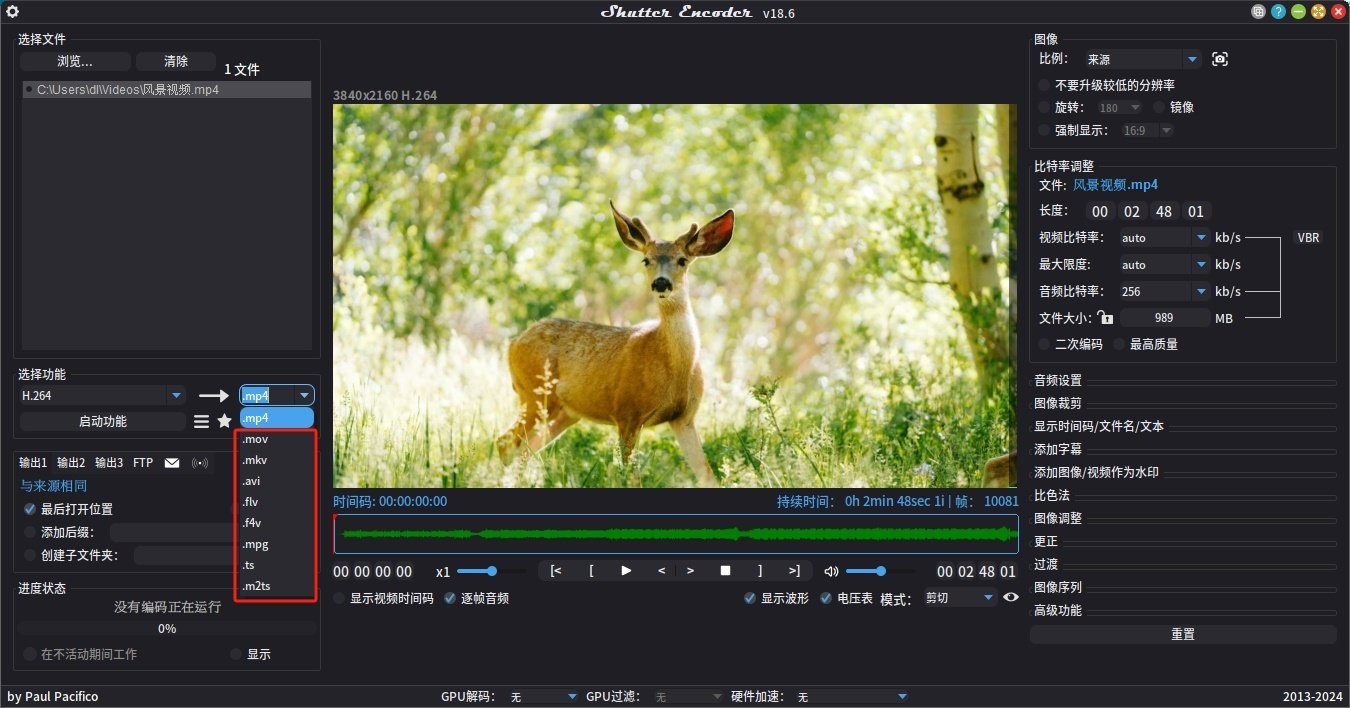1350x708 pixels.
Task: Switch to the 输出2 tab
Action: pyautogui.click(x=71, y=463)
